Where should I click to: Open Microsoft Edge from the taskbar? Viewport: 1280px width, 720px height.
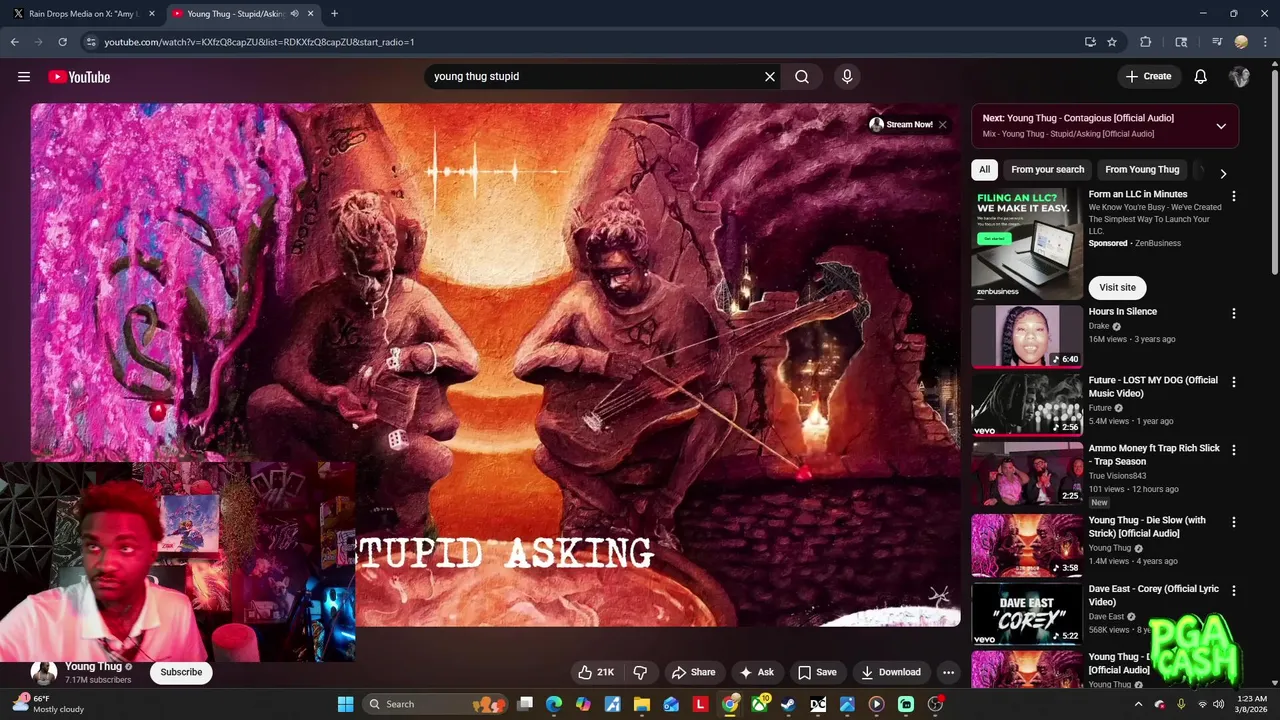coord(554,704)
